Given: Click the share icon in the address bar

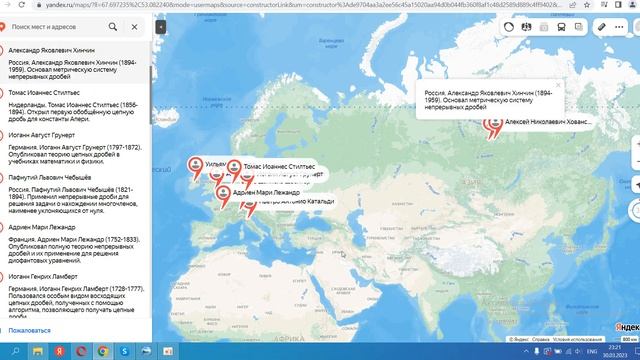Looking at the screenshot, I should tap(573, 5).
